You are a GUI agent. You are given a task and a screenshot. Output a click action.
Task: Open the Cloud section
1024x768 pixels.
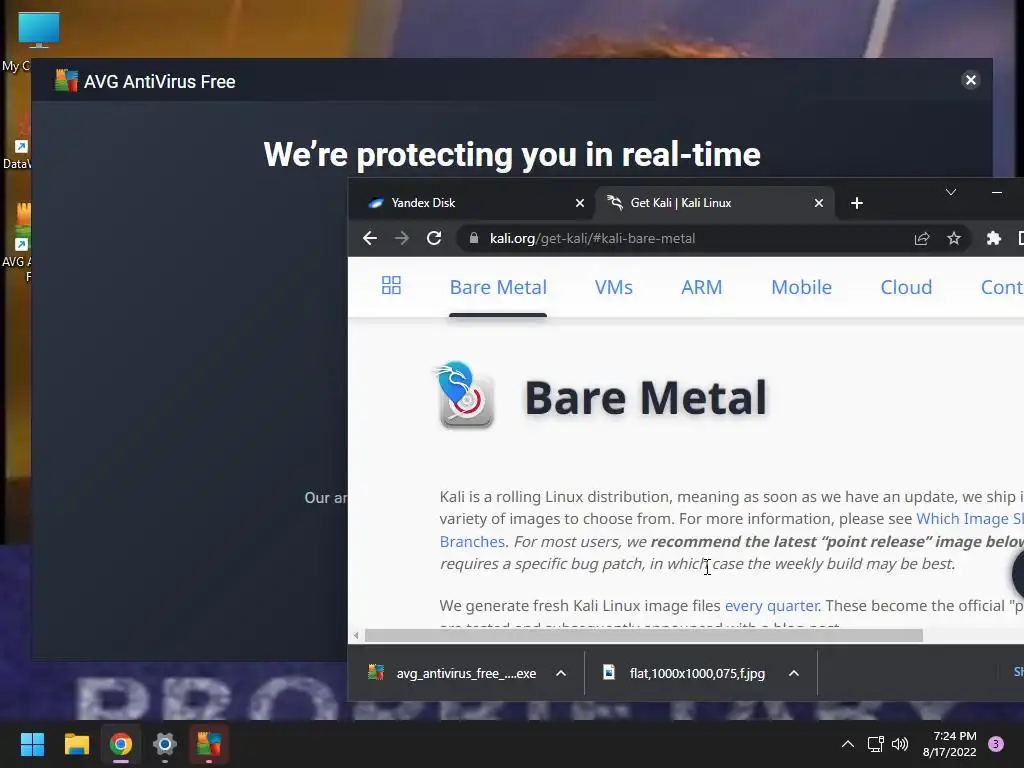click(906, 287)
